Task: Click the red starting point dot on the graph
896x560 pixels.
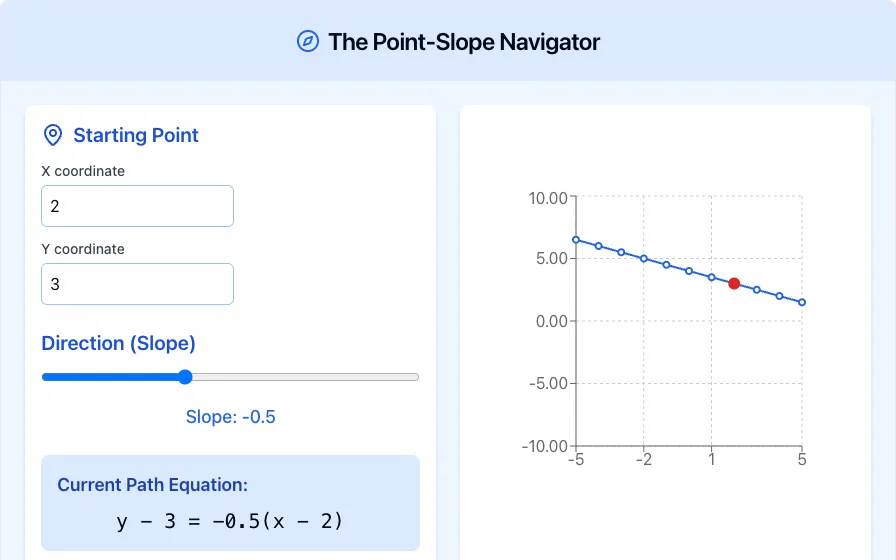Action: [x=734, y=283]
